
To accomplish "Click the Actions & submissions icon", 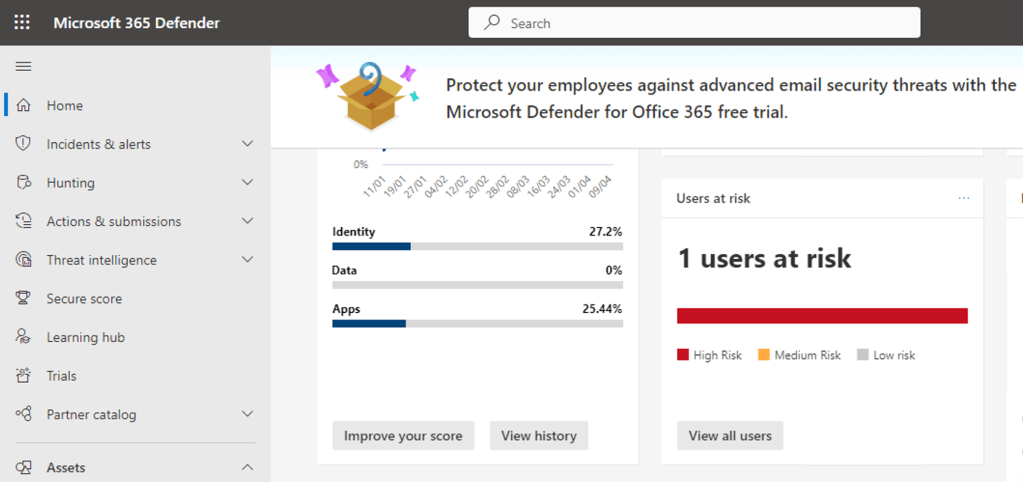I will 24,221.
